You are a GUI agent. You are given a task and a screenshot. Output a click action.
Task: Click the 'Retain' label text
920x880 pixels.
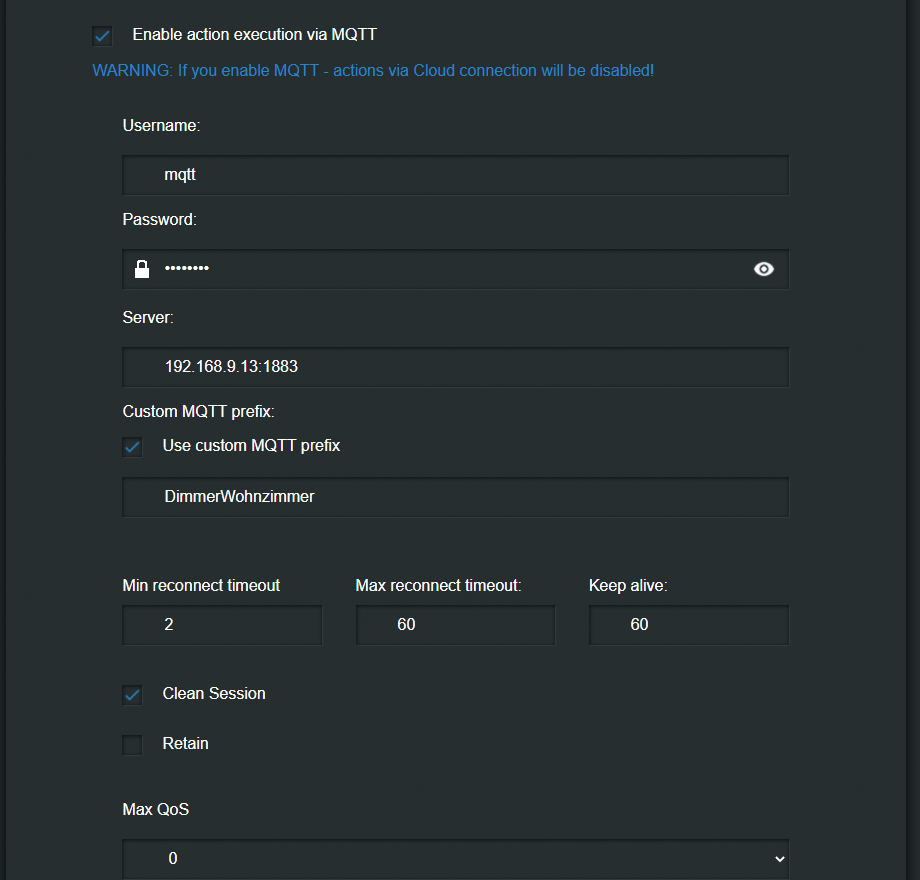click(185, 744)
